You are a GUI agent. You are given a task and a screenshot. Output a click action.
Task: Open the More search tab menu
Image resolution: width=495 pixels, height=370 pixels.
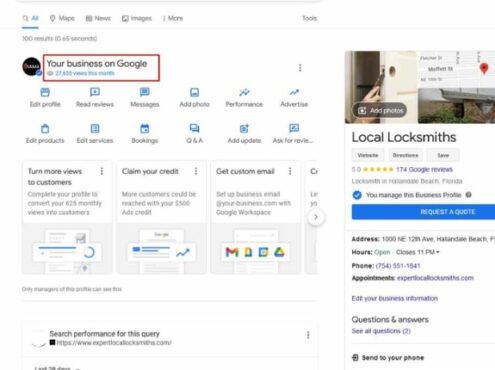point(173,18)
